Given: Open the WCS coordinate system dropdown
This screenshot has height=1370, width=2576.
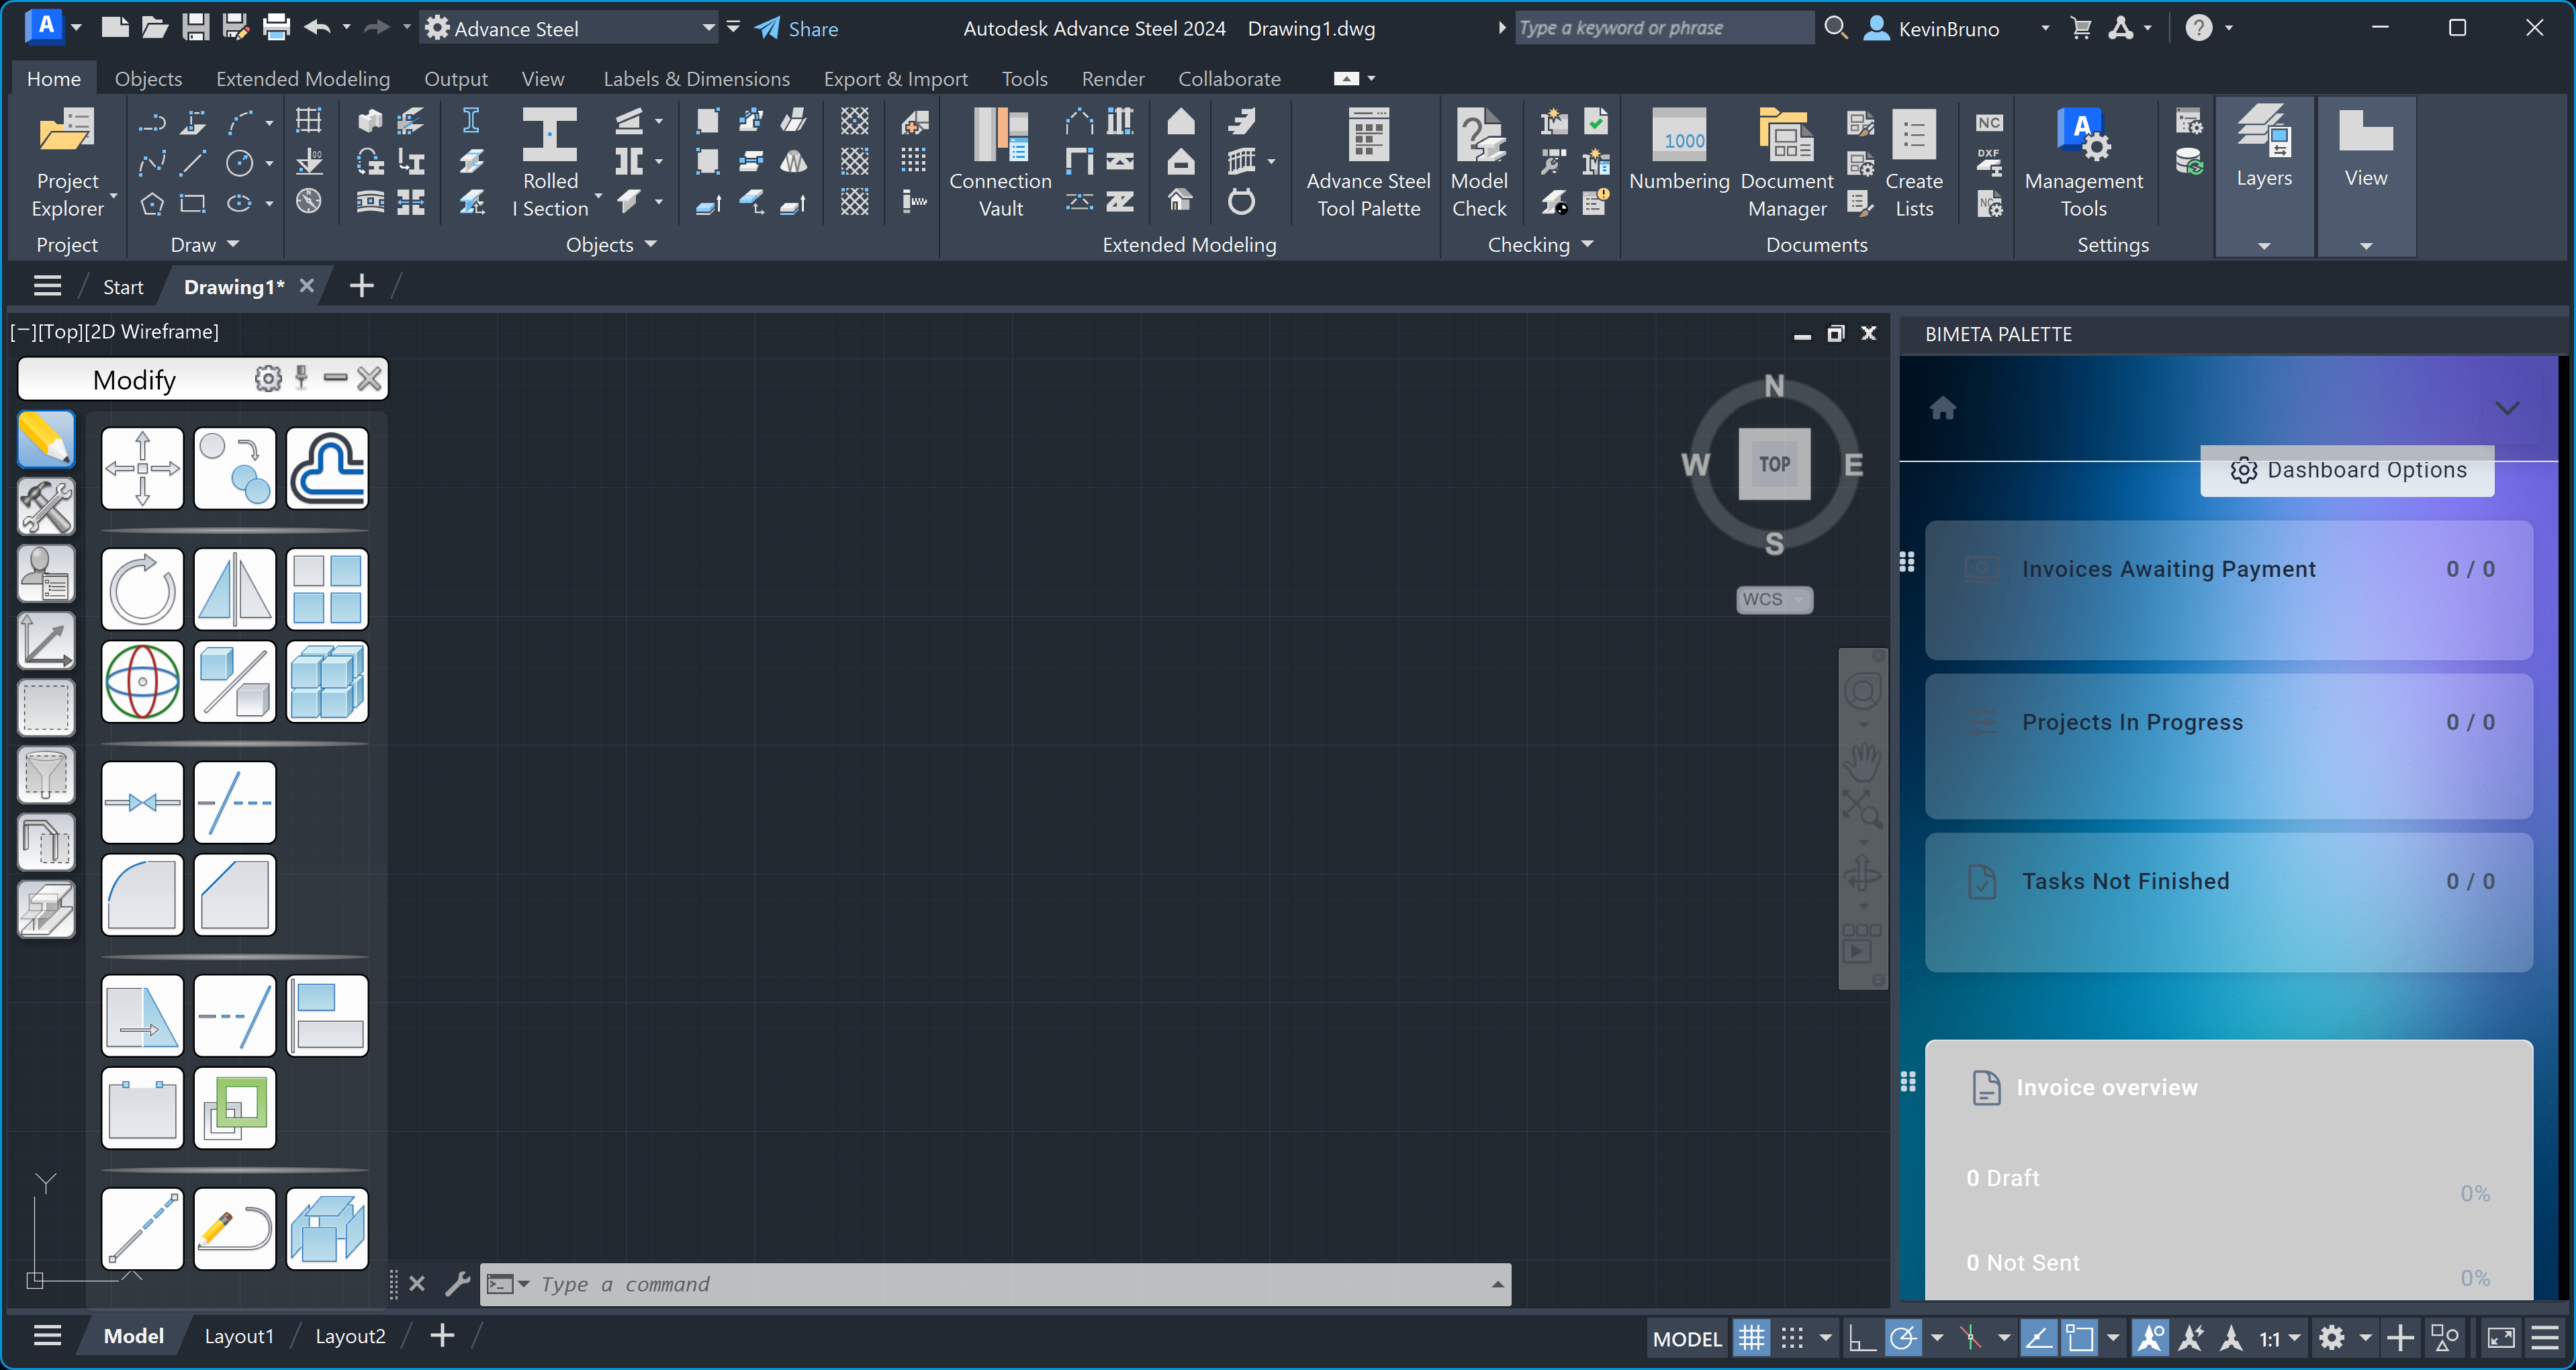Looking at the screenshot, I should coord(1774,599).
